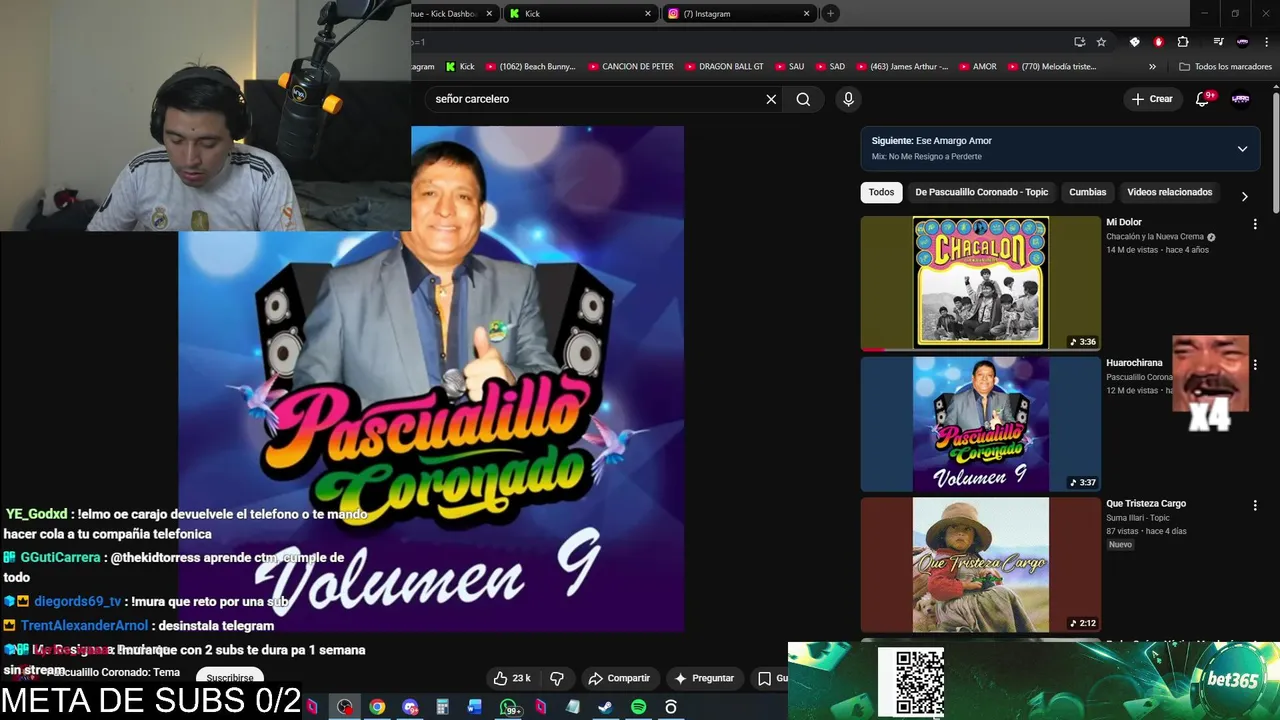Image resolution: width=1280 pixels, height=720 pixels.
Task: Open the James Arthur bookmark
Action: (902, 67)
